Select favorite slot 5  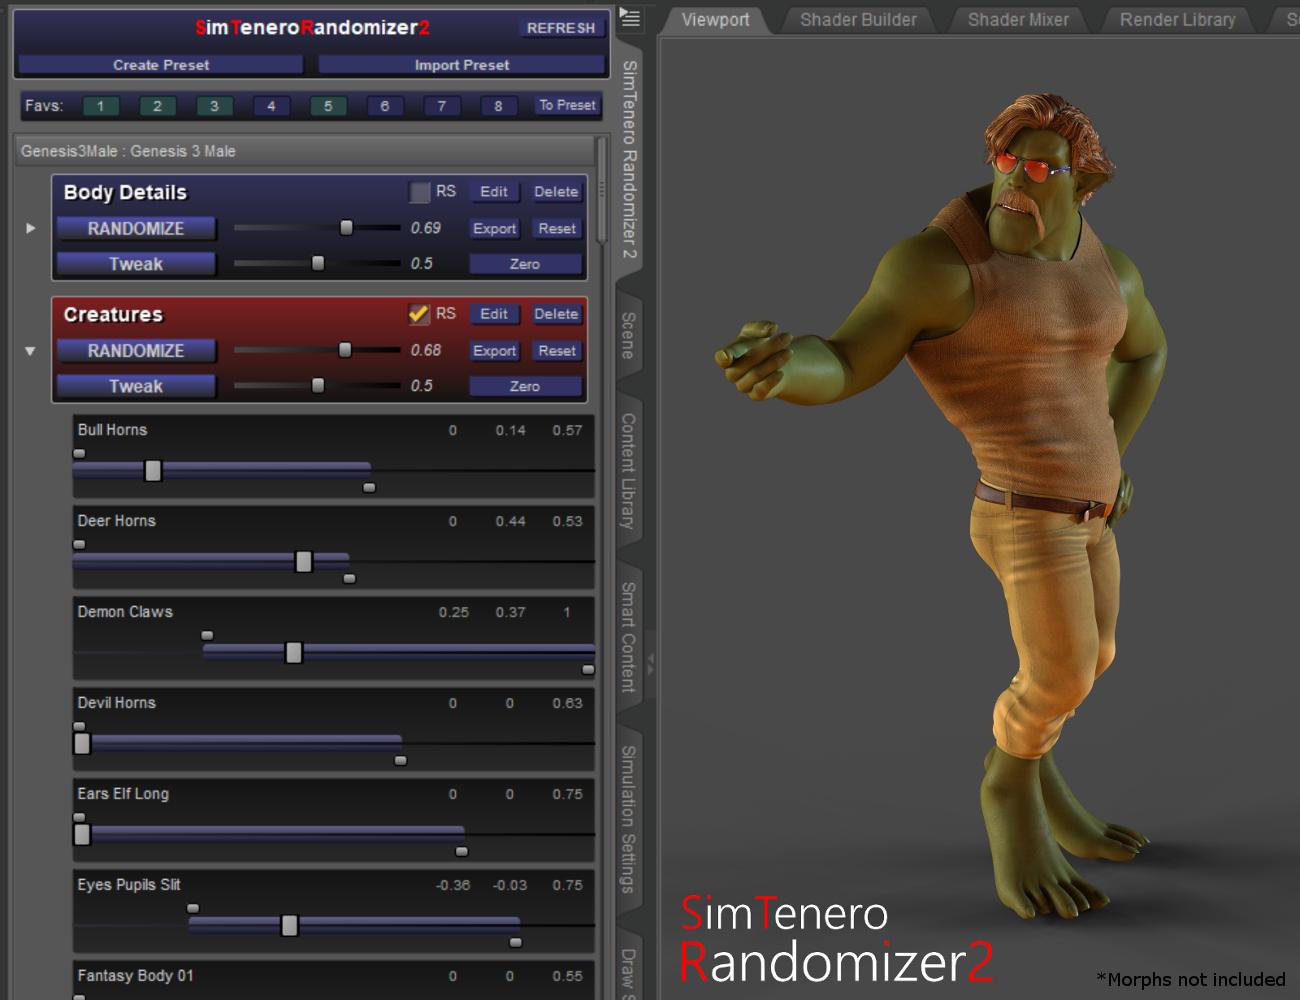click(328, 106)
